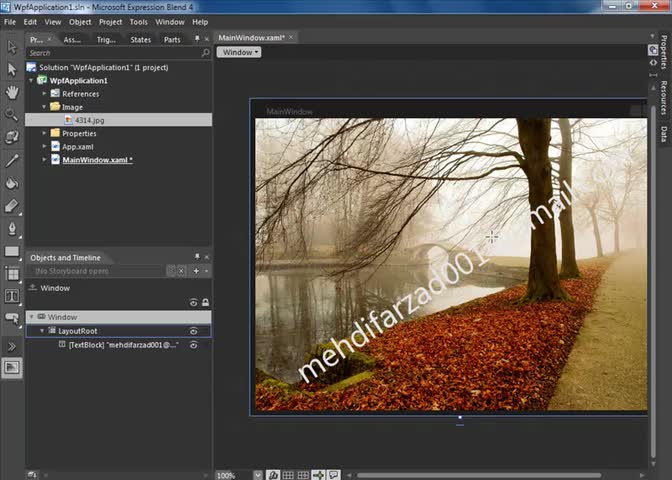Expand the References node
Screen dimensions: 672x480
coord(44,93)
